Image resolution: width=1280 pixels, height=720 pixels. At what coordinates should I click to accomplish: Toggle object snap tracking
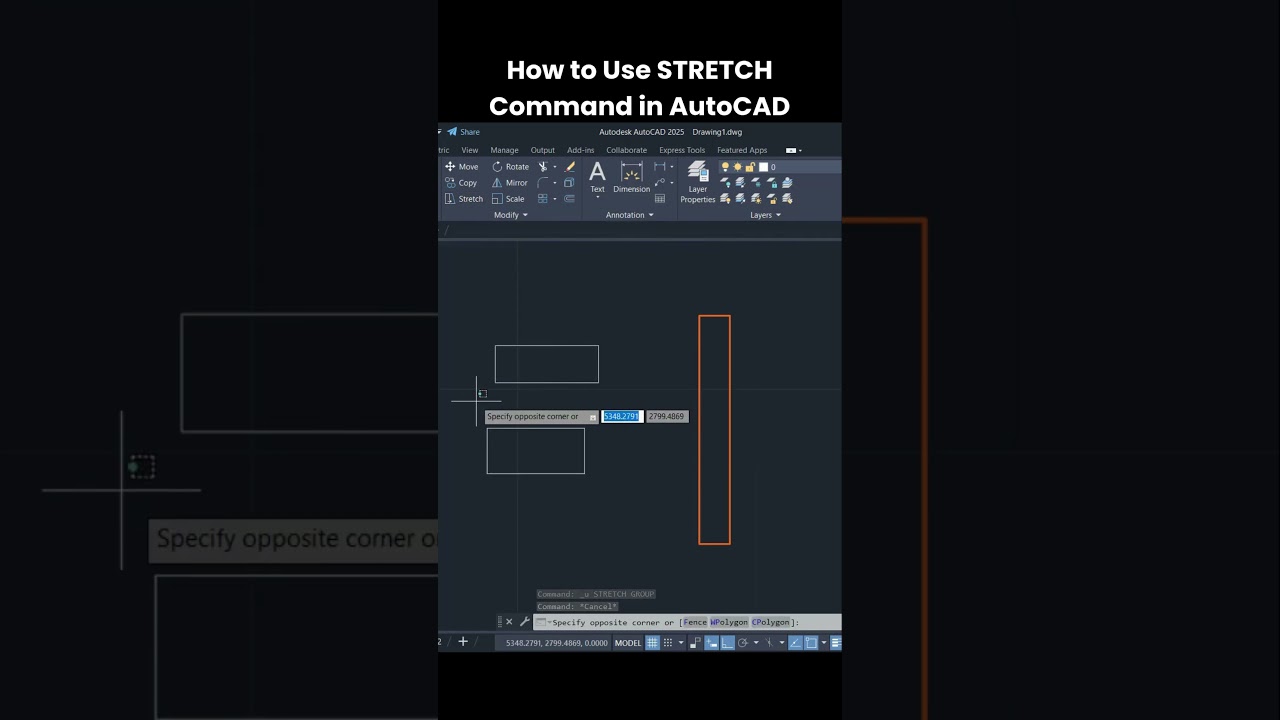[x=796, y=643]
